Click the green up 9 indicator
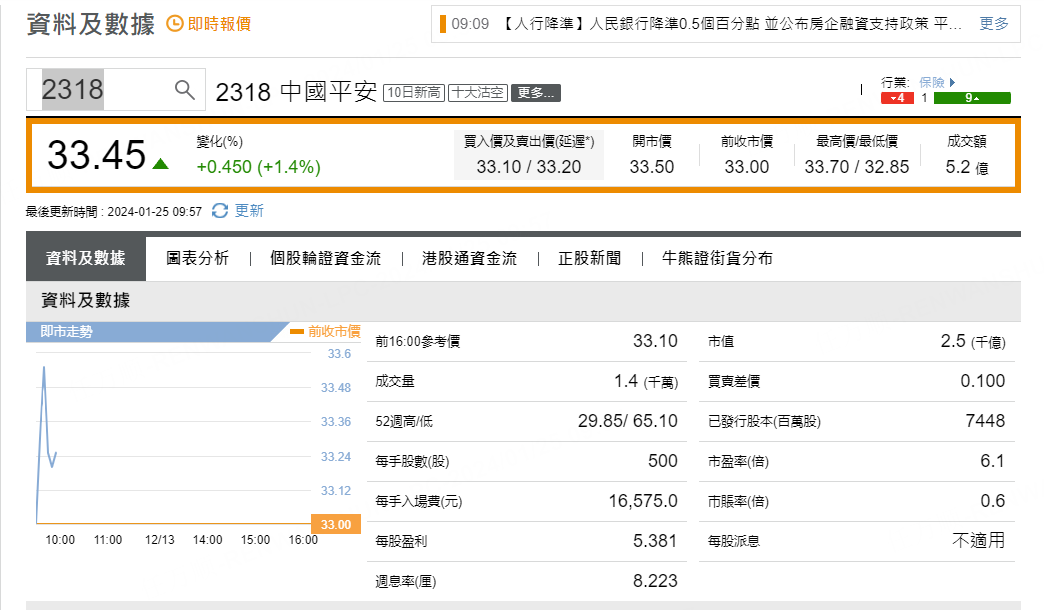The image size is (1044, 610). pos(972,98)
